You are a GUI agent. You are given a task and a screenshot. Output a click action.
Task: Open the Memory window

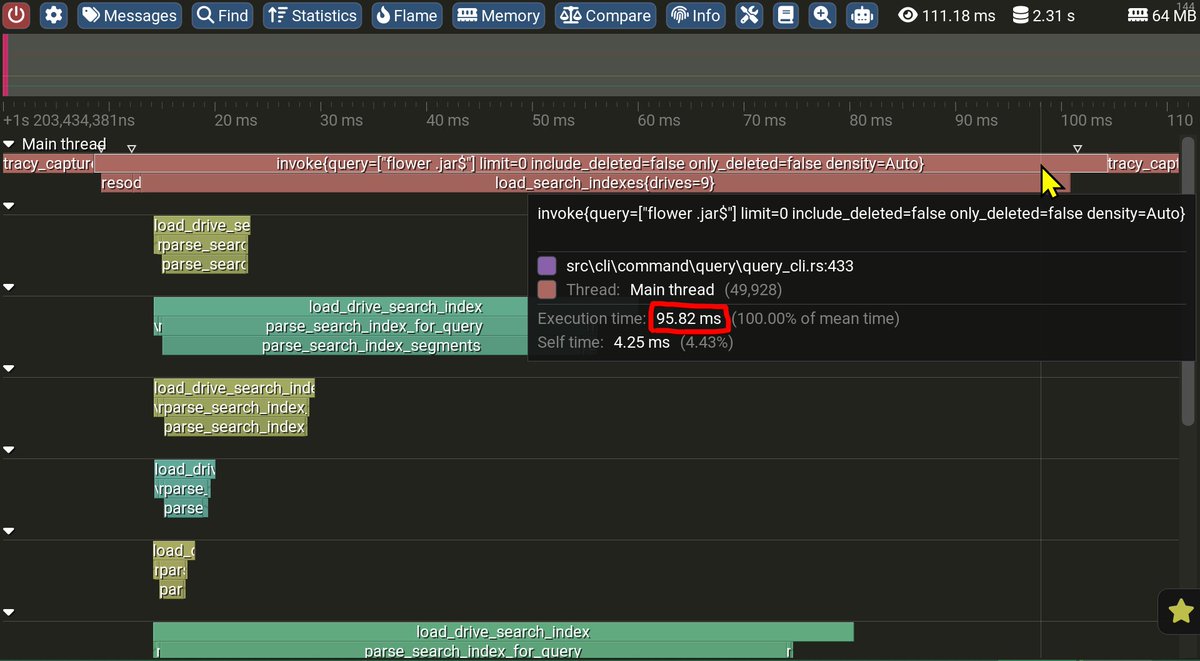click(498, 15)
